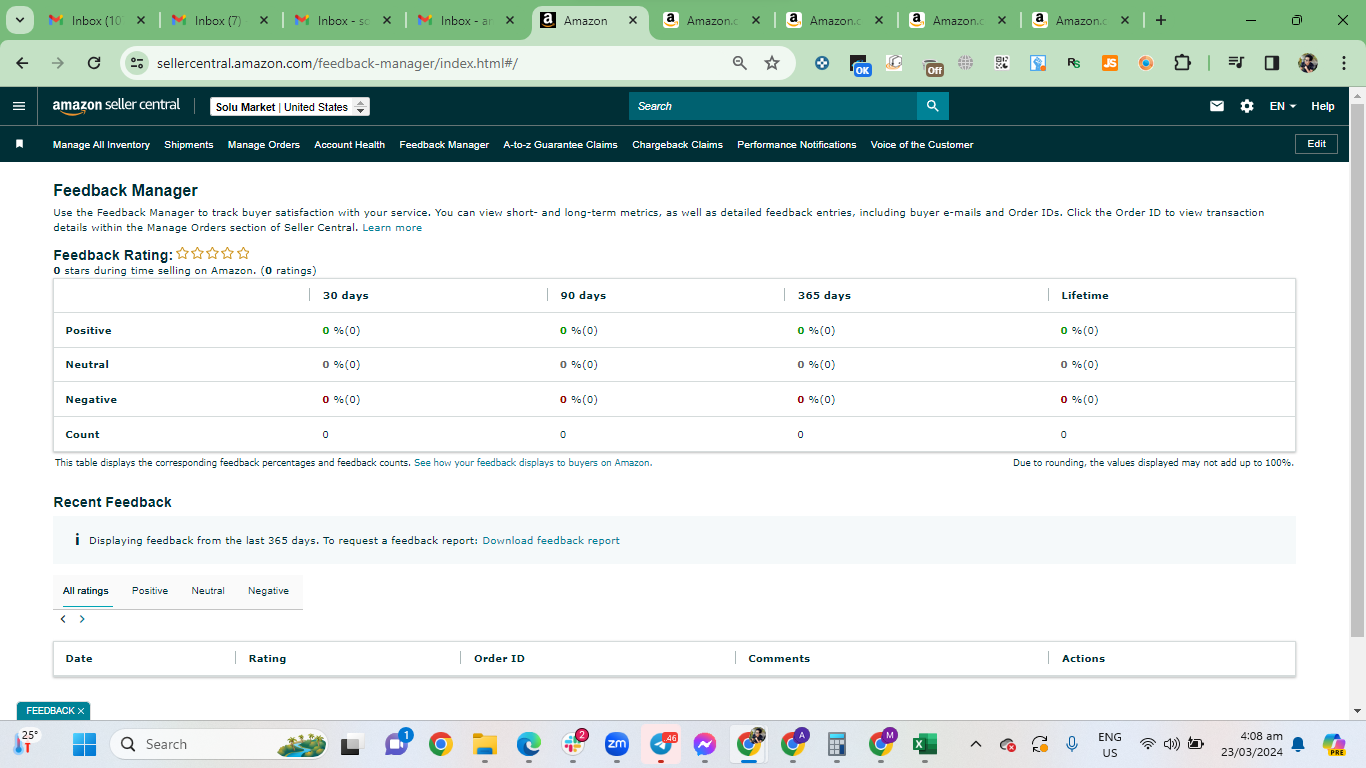Click the Help link in header
The image size is (1366, 768).
(x=1323, y=106)
